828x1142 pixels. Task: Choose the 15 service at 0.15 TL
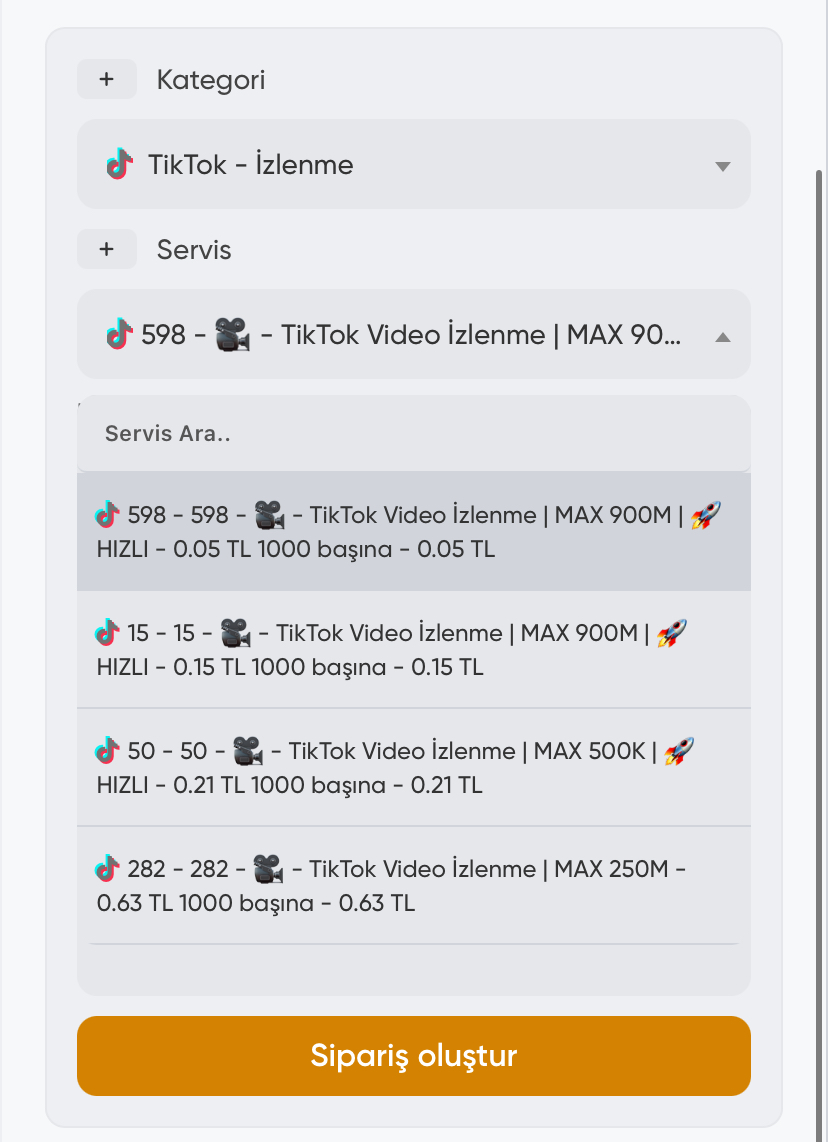pyautogui.click(x=414, y=650)
